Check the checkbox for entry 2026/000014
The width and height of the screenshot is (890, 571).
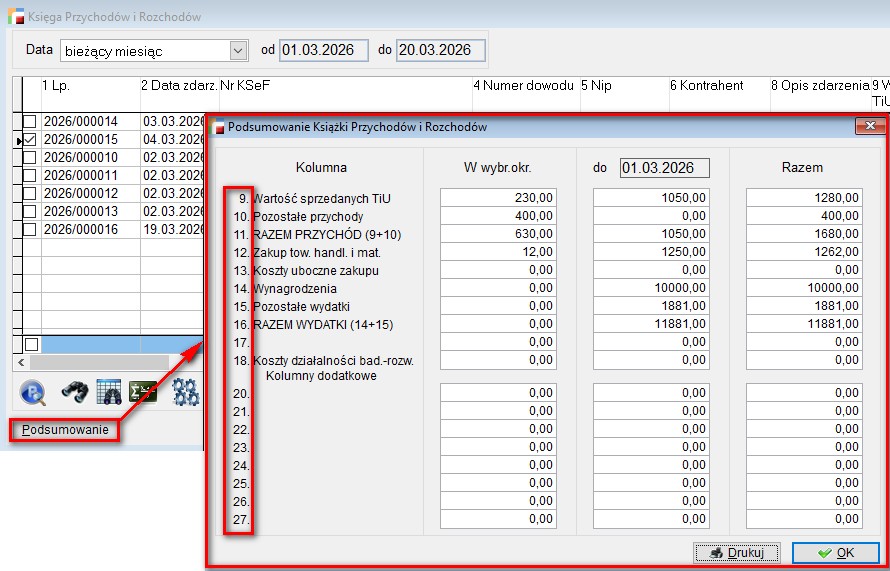tap(30, 122)
